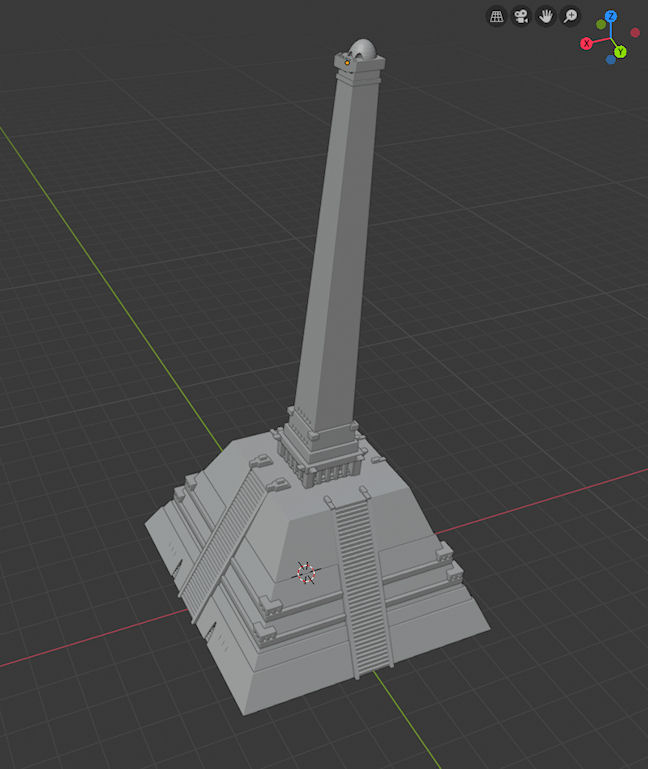Screen dimensions: 648x769
Task: Select the right staircase on the pyramid
Action: [x=363, y=580]
